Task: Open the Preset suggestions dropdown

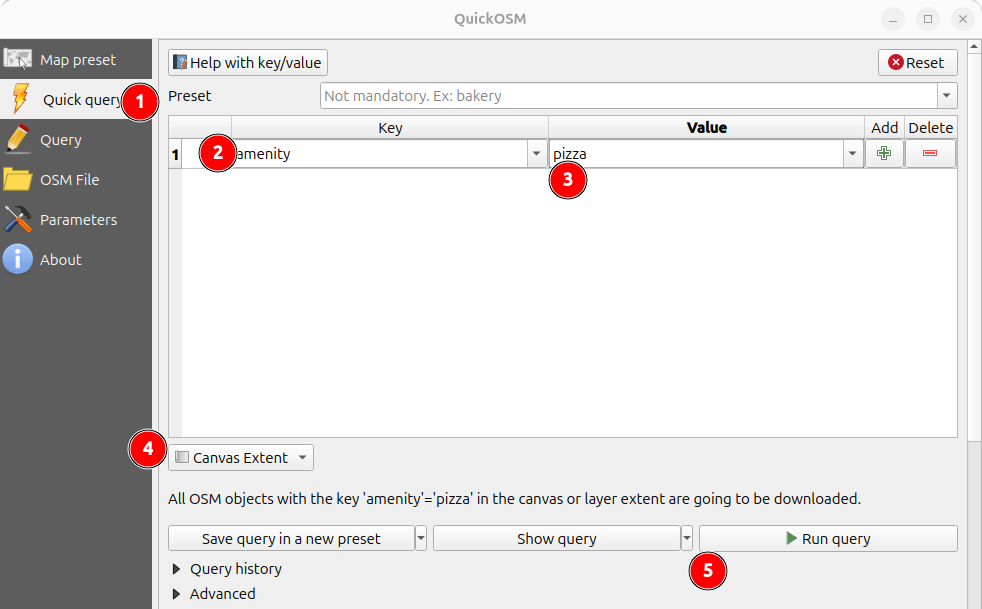Action: [x=945, y=96]
